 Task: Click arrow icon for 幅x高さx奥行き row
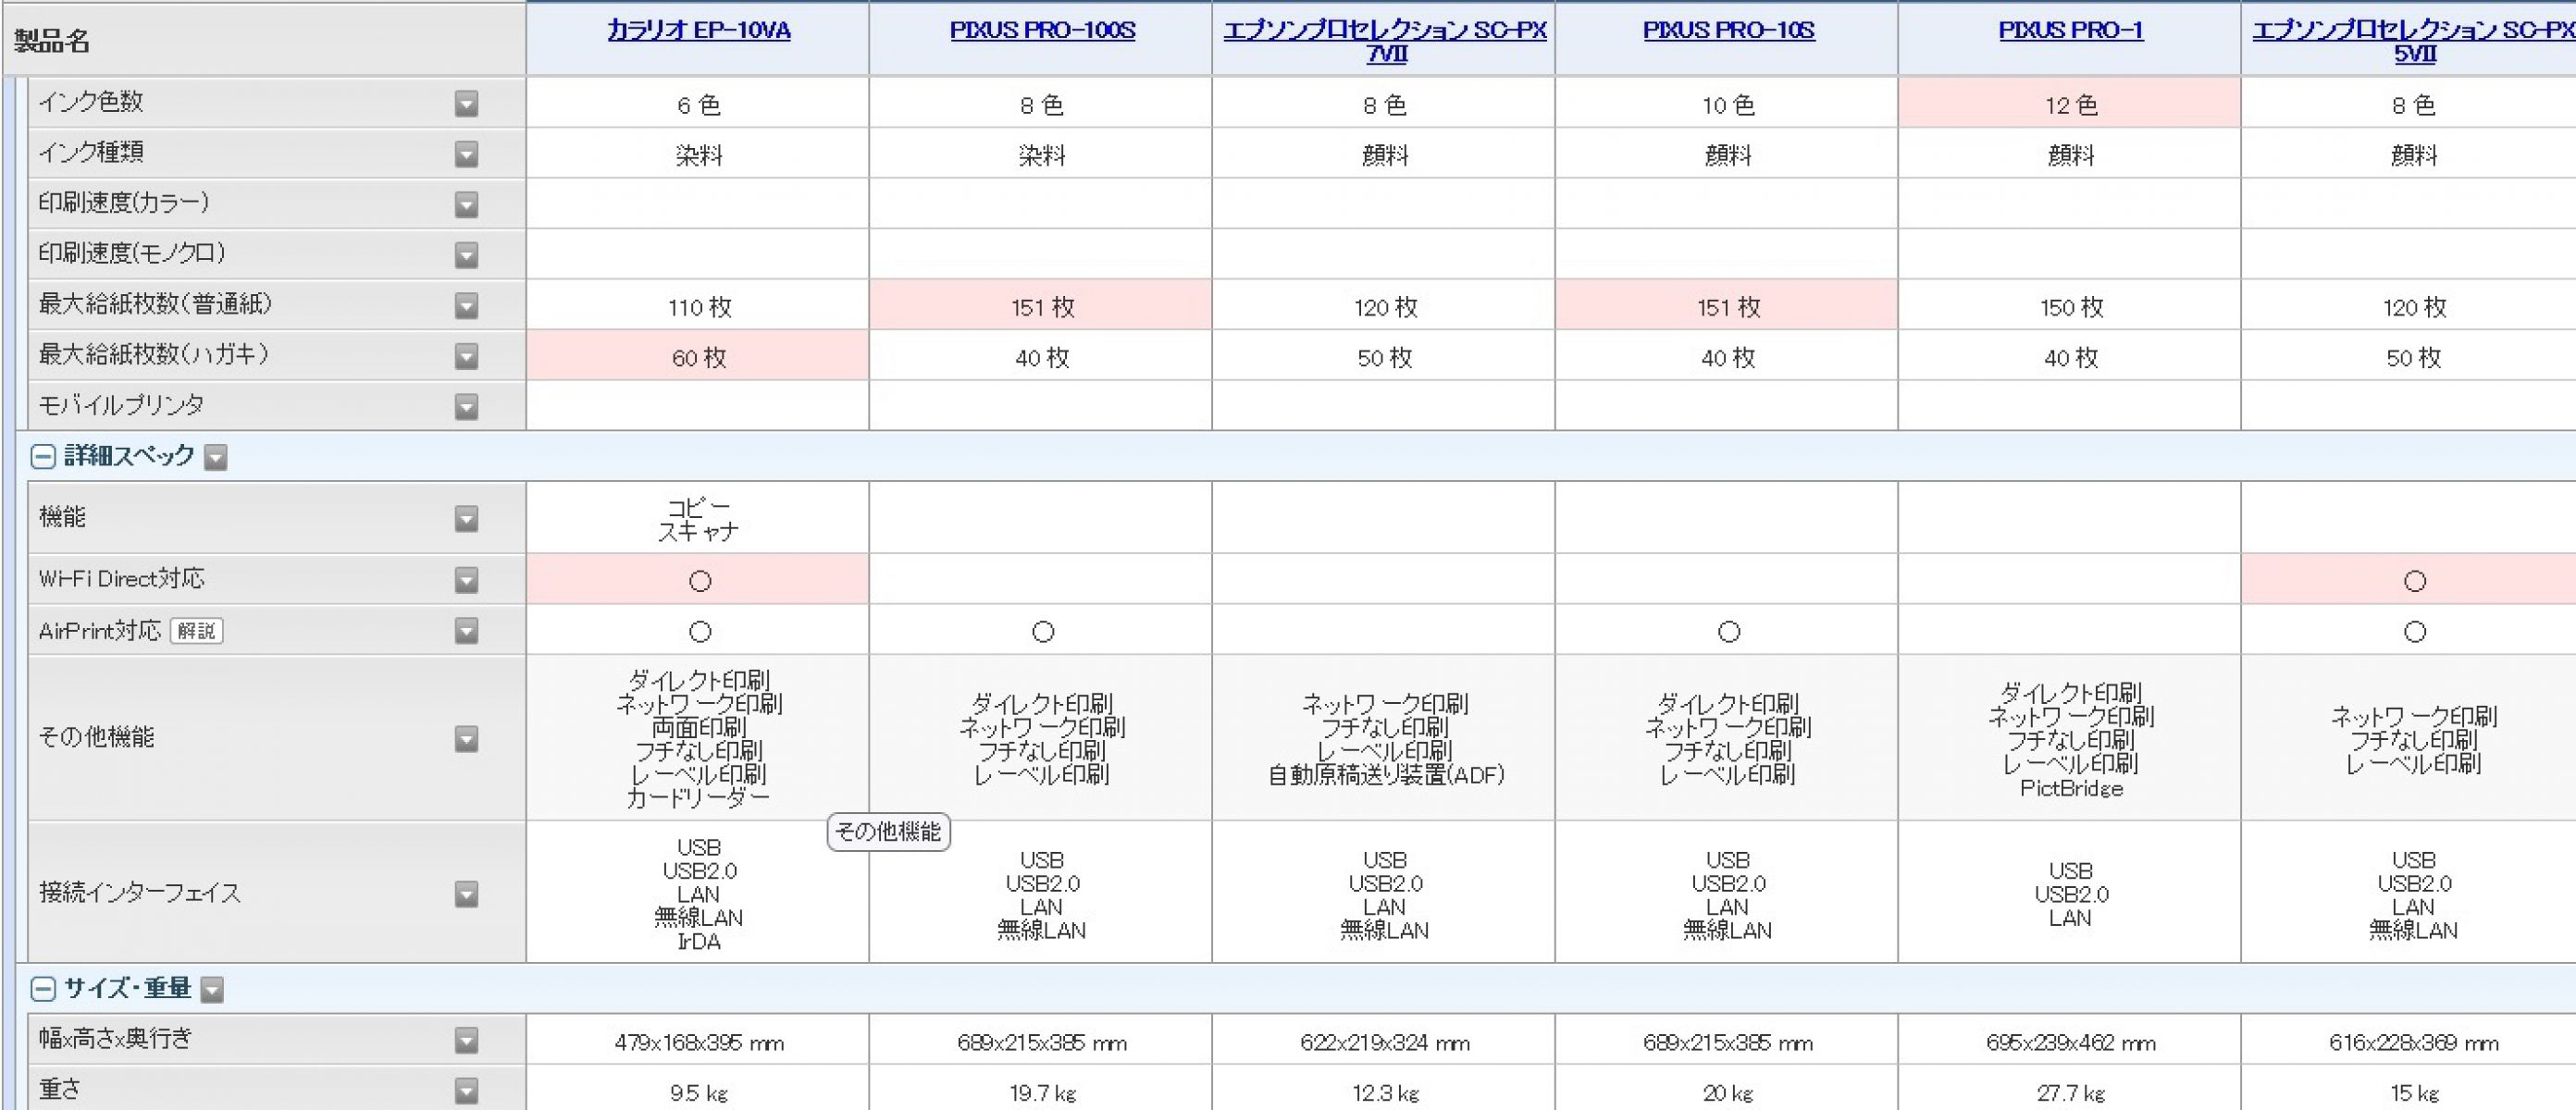[x=466, y=1041]
